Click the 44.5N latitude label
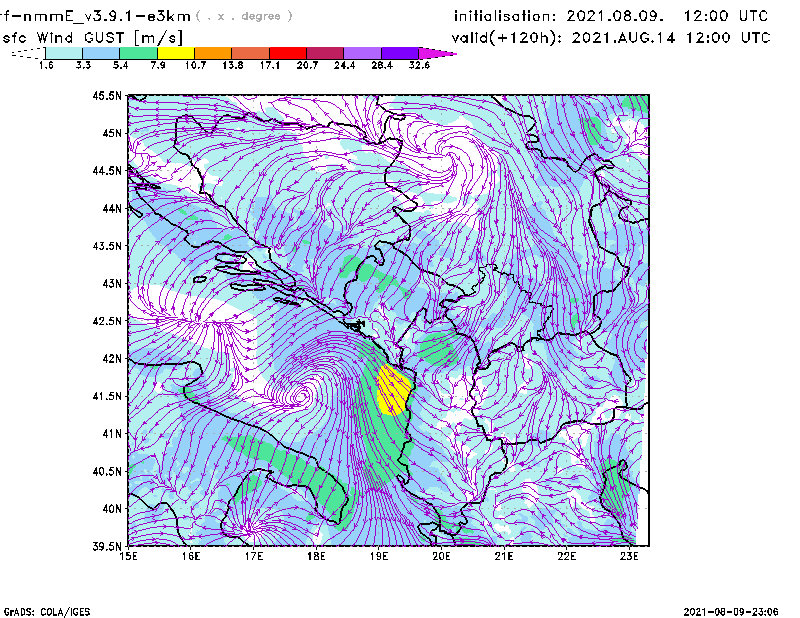Screen dimensions: 800x618 coord(107,170)
